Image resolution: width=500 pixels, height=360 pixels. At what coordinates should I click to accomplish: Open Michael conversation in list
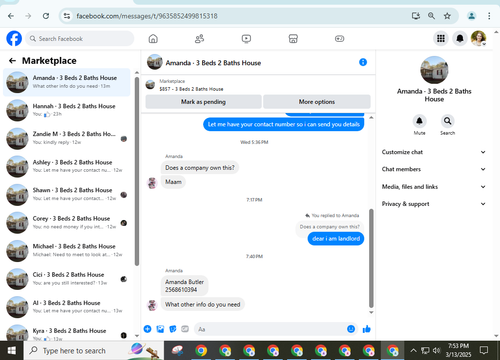(67, 251)
